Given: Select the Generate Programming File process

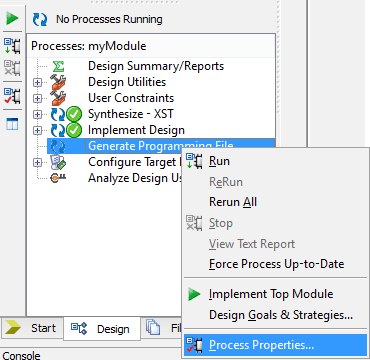Looking at the screenshot, I should coord(161,146).
